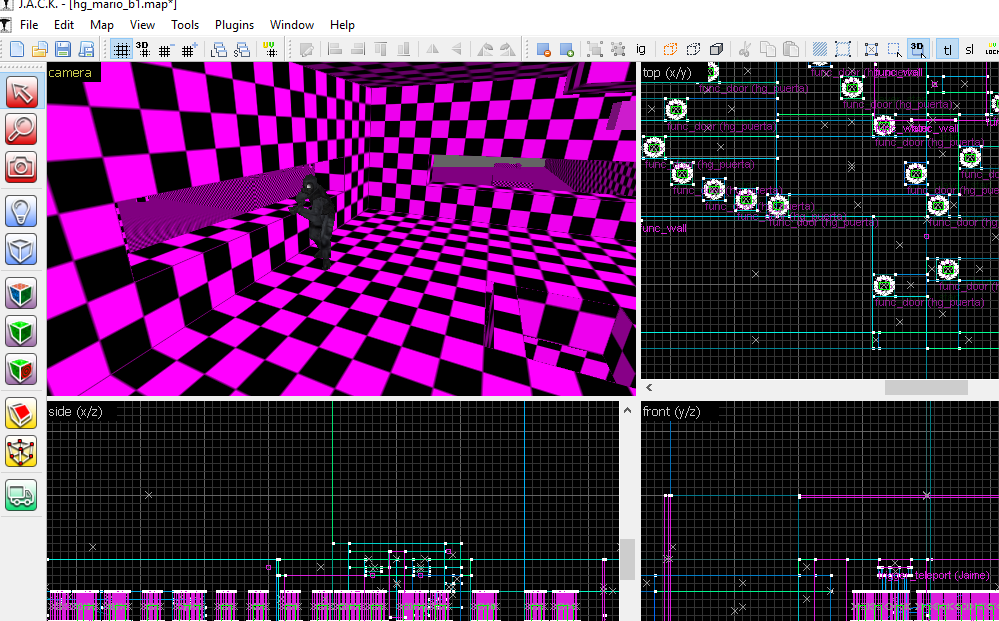This screenshot has width=999, height=621.
Task: Choose the Camera tool
Action: (x=21, y=167)
